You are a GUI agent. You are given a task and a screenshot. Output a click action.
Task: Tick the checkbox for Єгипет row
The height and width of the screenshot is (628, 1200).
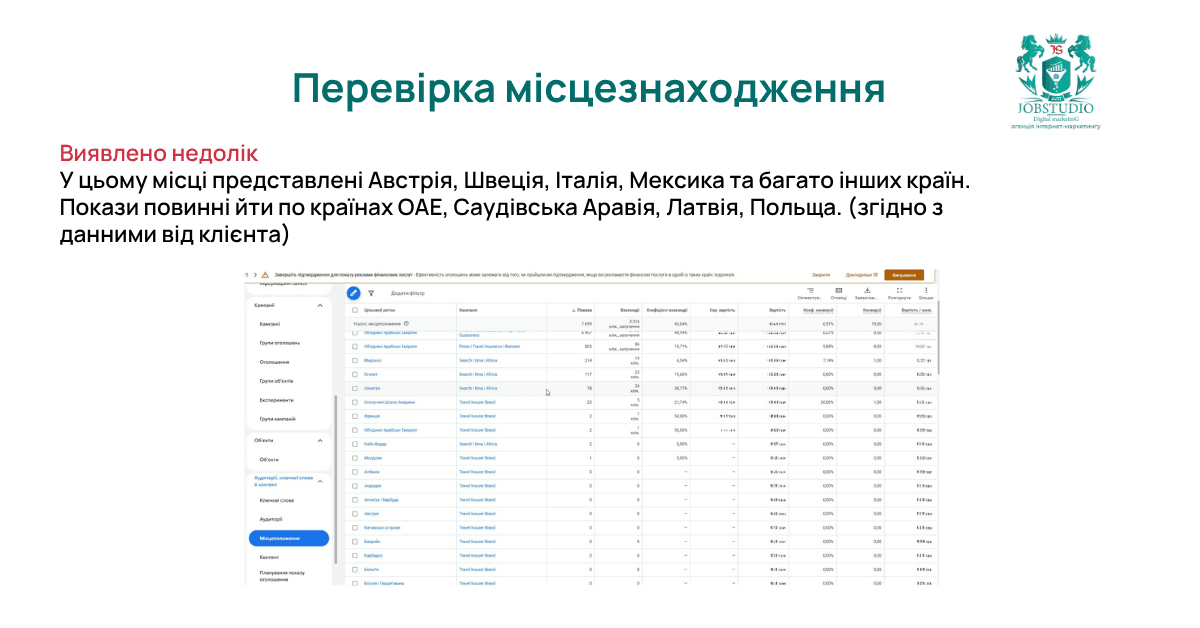tap(355, 374)
